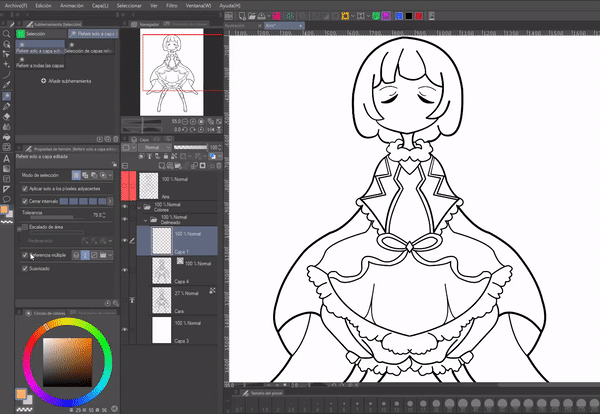Hide the Colores folder layer

point(125,208)
